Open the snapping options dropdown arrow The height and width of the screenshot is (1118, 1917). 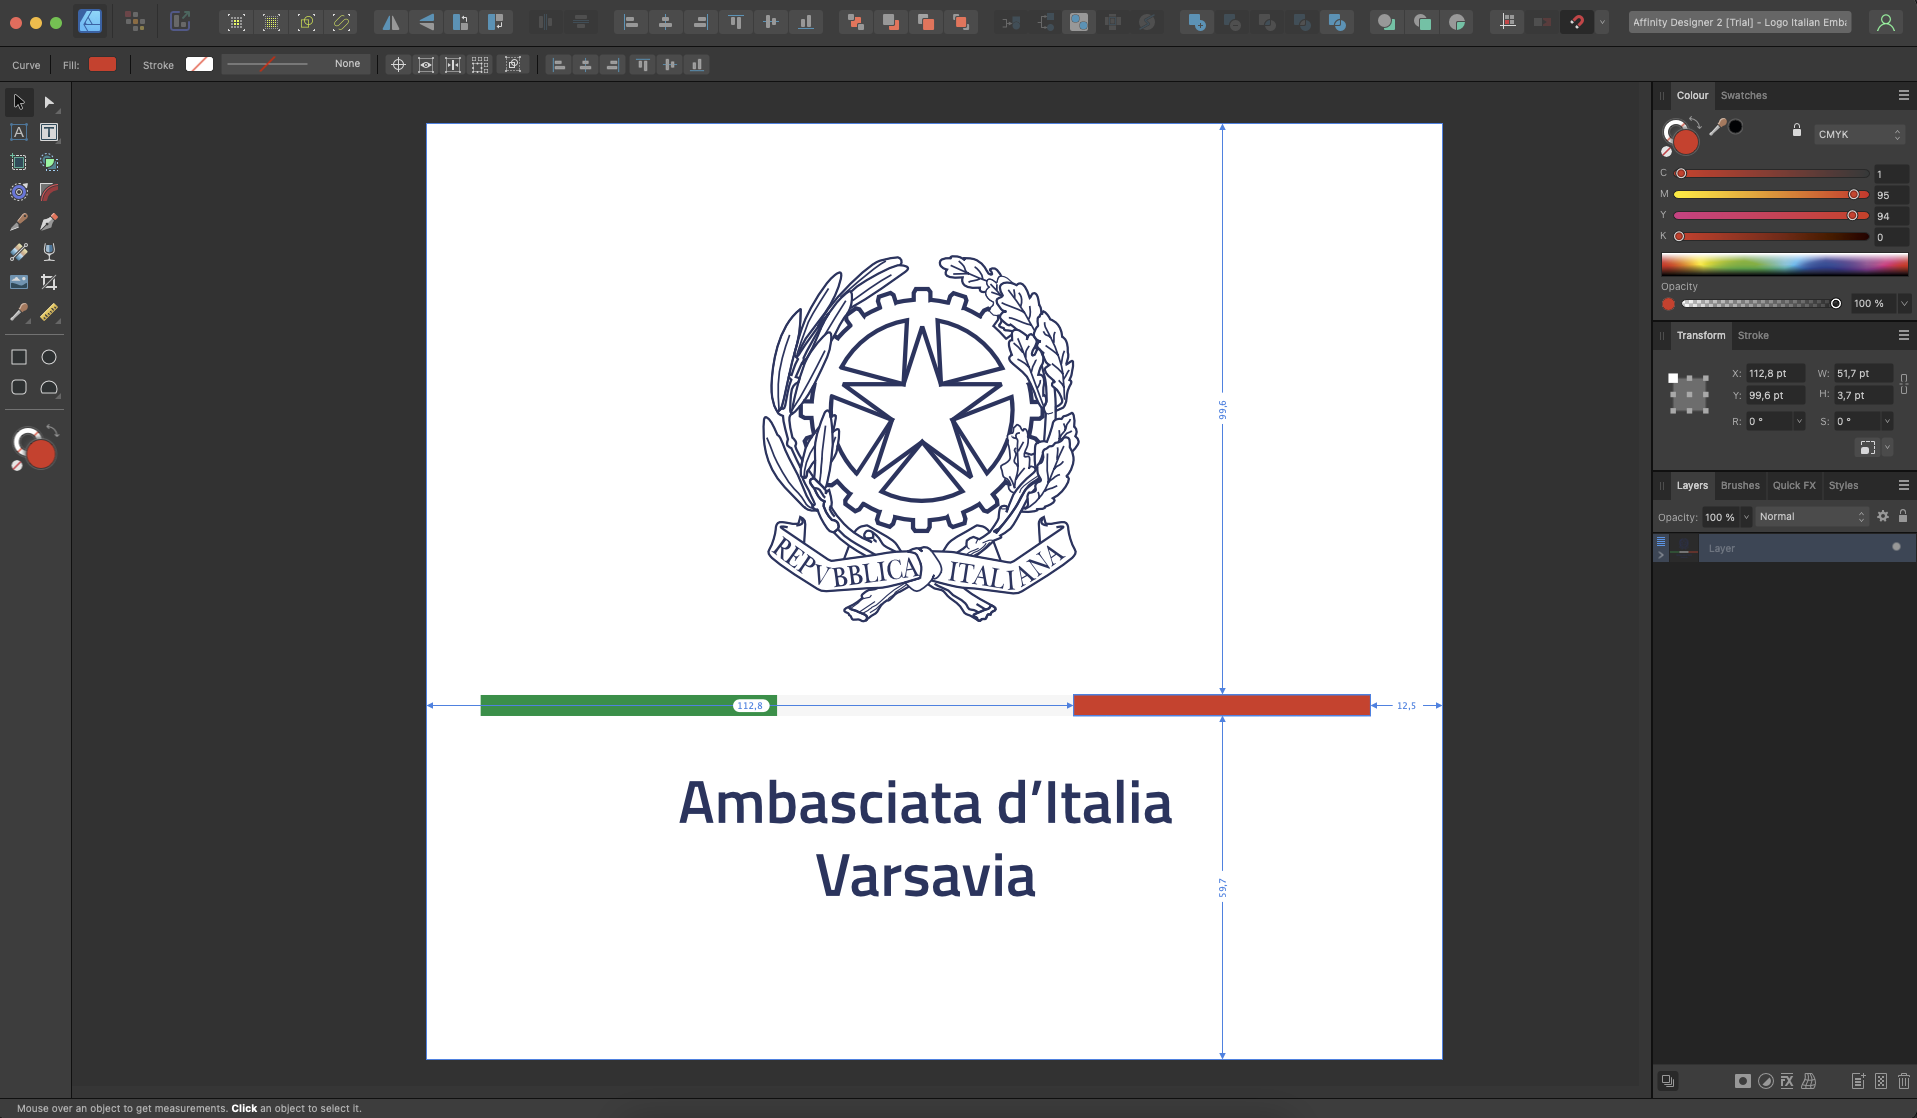point(1602,22)
